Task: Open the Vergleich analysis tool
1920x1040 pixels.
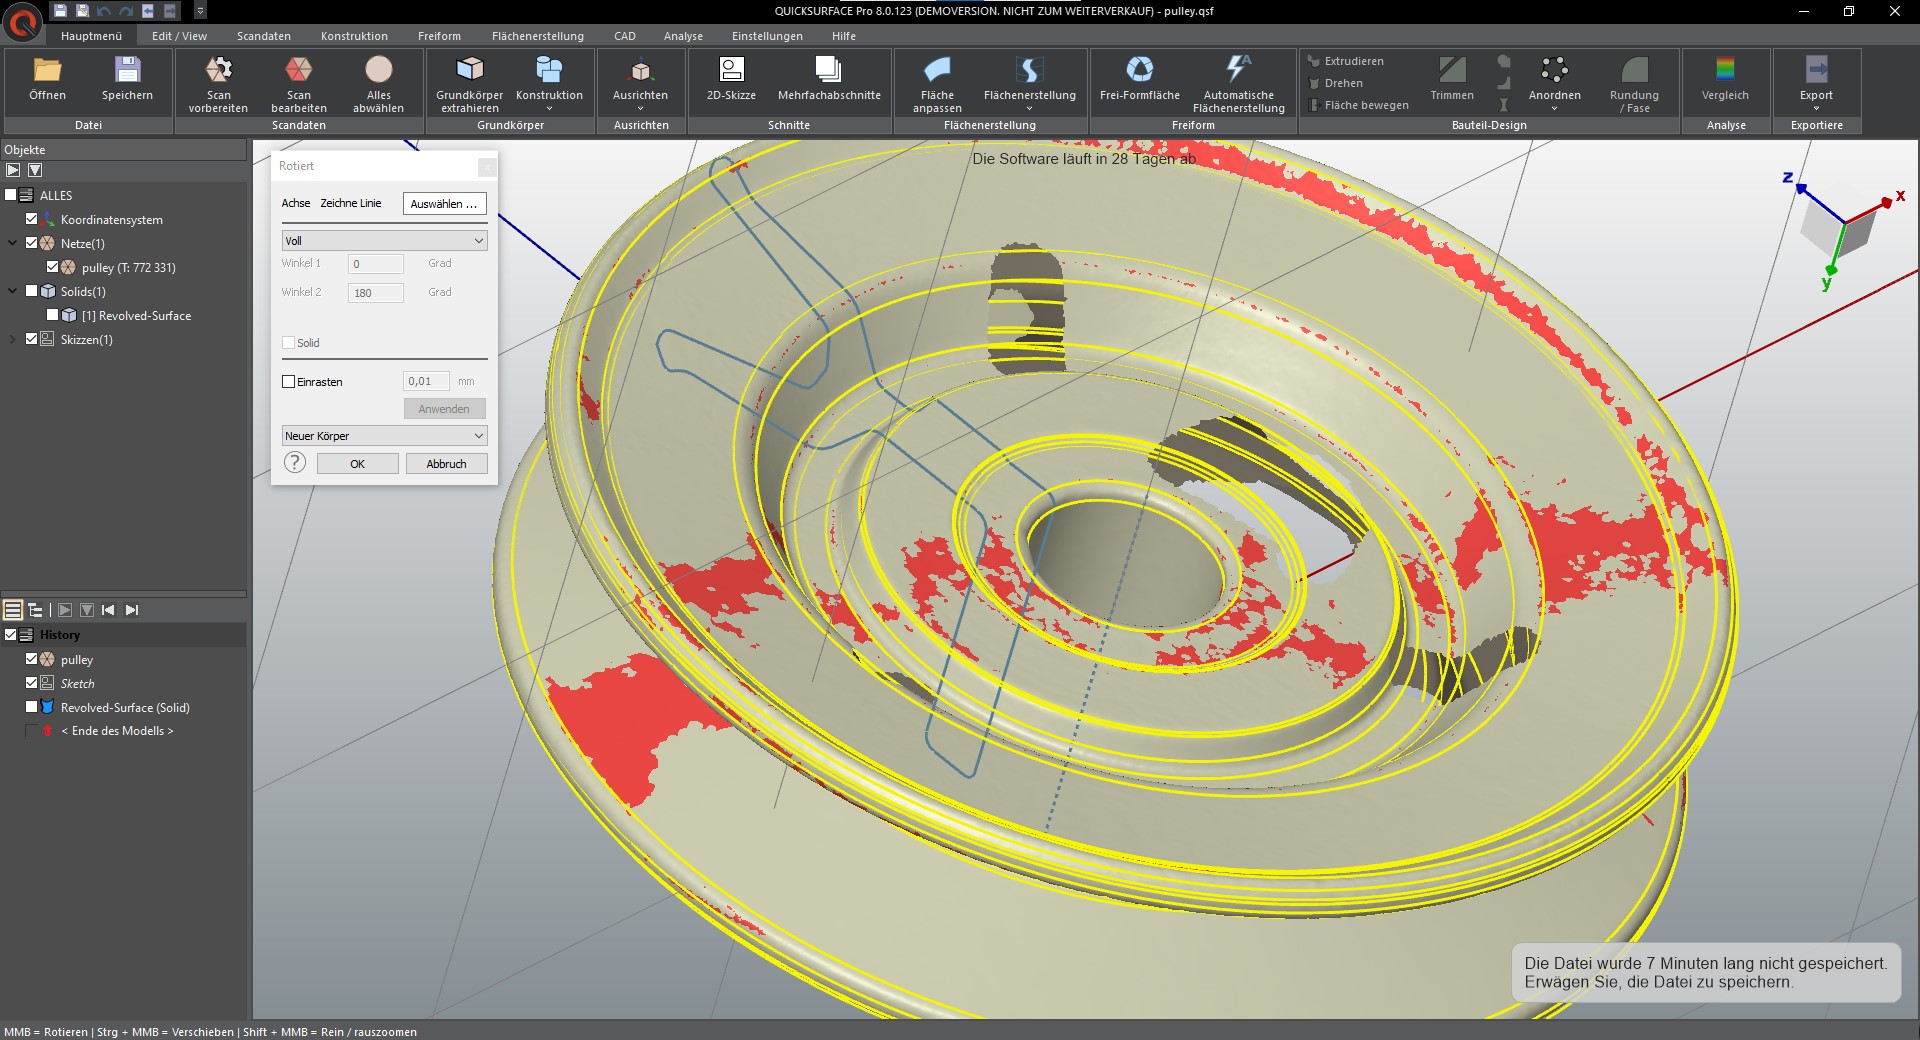Action: click(x=1725, y=79)
